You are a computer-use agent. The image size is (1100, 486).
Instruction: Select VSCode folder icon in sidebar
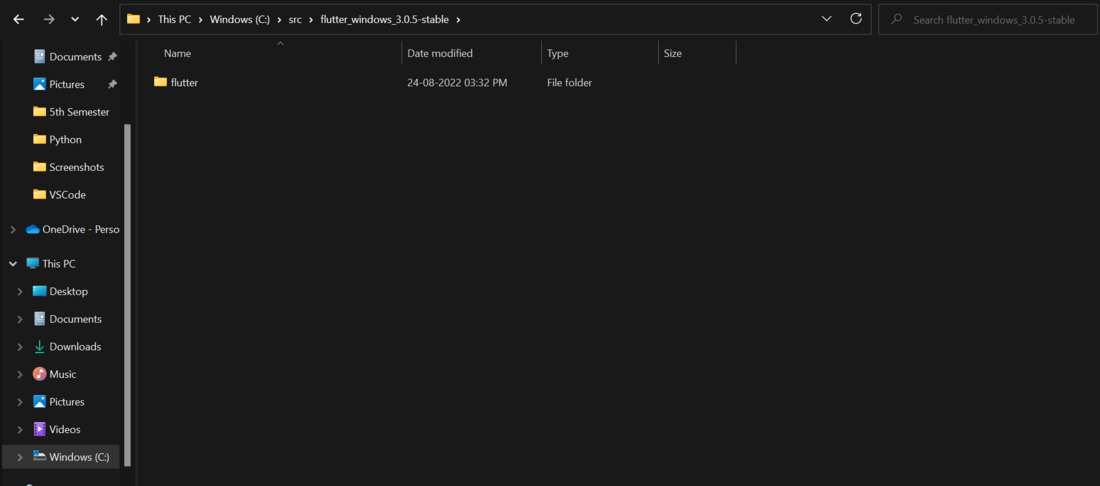pyautogui.click(x=39, y=194)
